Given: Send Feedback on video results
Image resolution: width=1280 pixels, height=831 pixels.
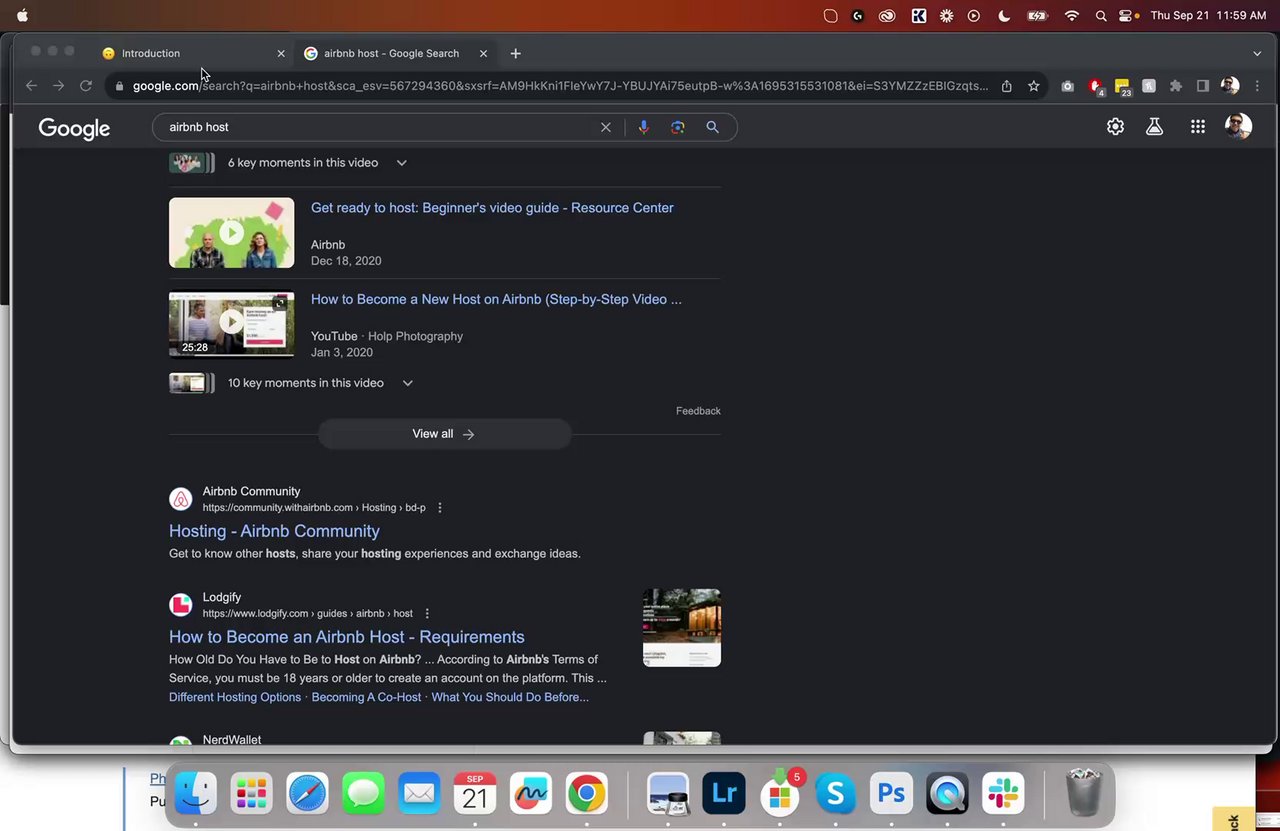Looking at the screenshot, I should point(698,411).
